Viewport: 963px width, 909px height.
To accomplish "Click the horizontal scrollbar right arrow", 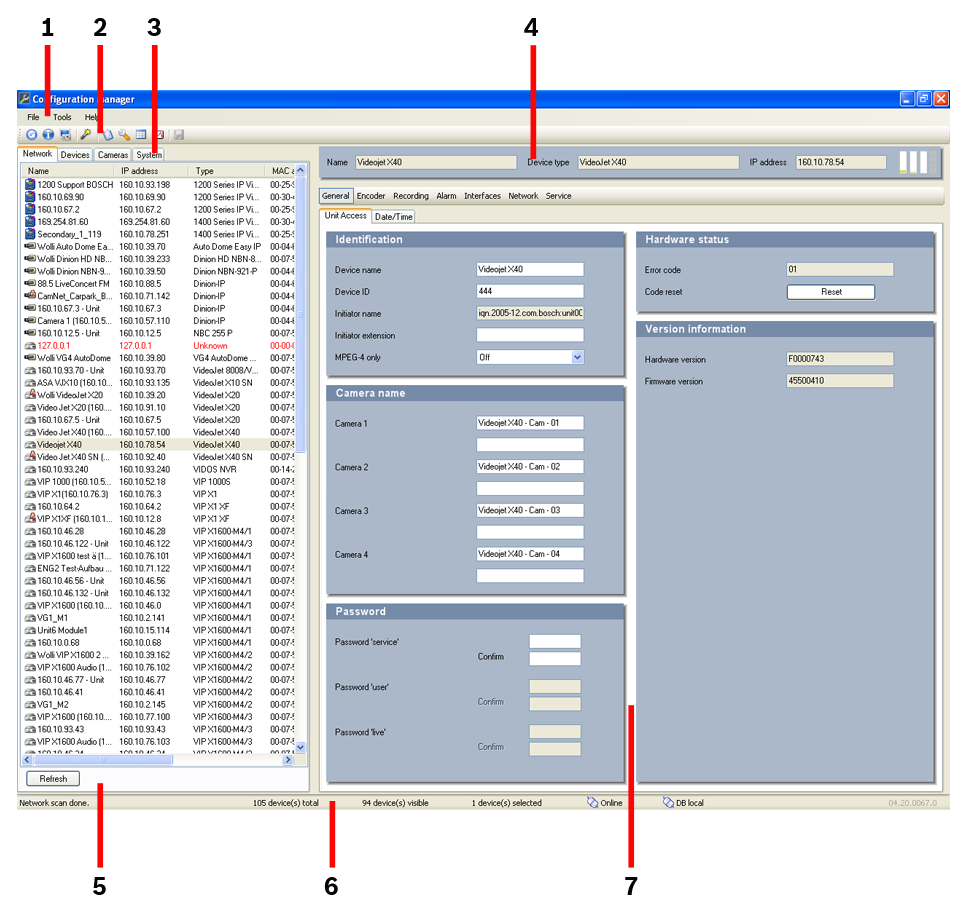I will (287, 760).
